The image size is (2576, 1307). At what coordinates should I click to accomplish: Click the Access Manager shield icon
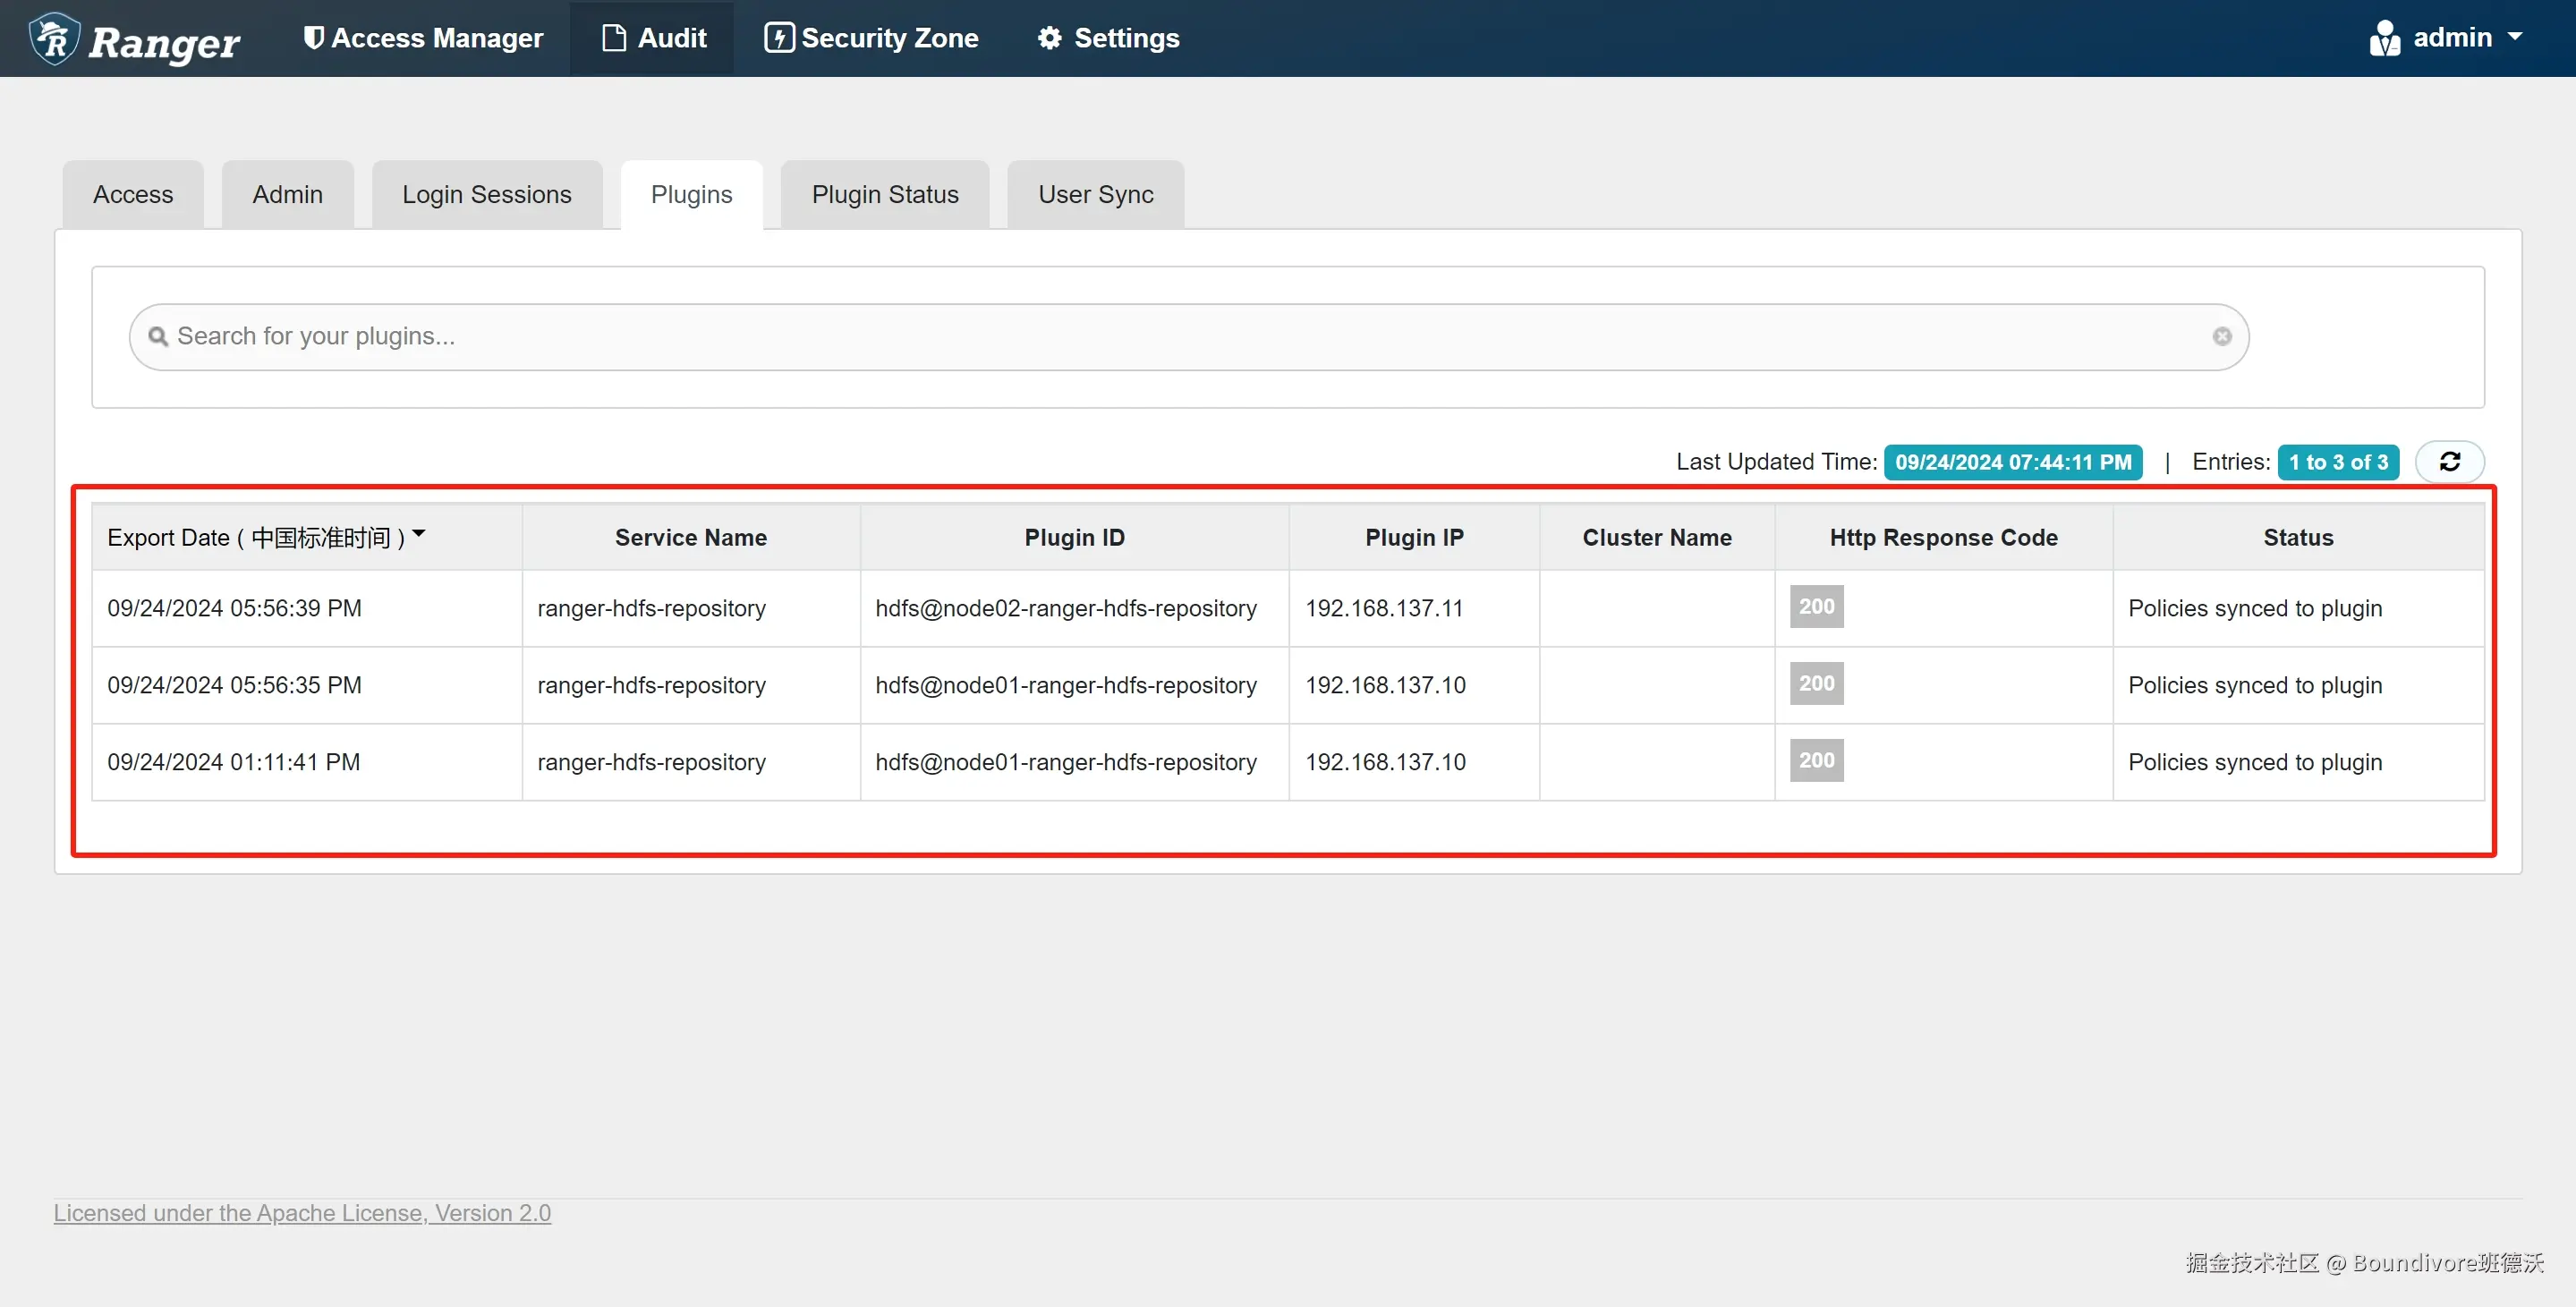coord(313,38)
